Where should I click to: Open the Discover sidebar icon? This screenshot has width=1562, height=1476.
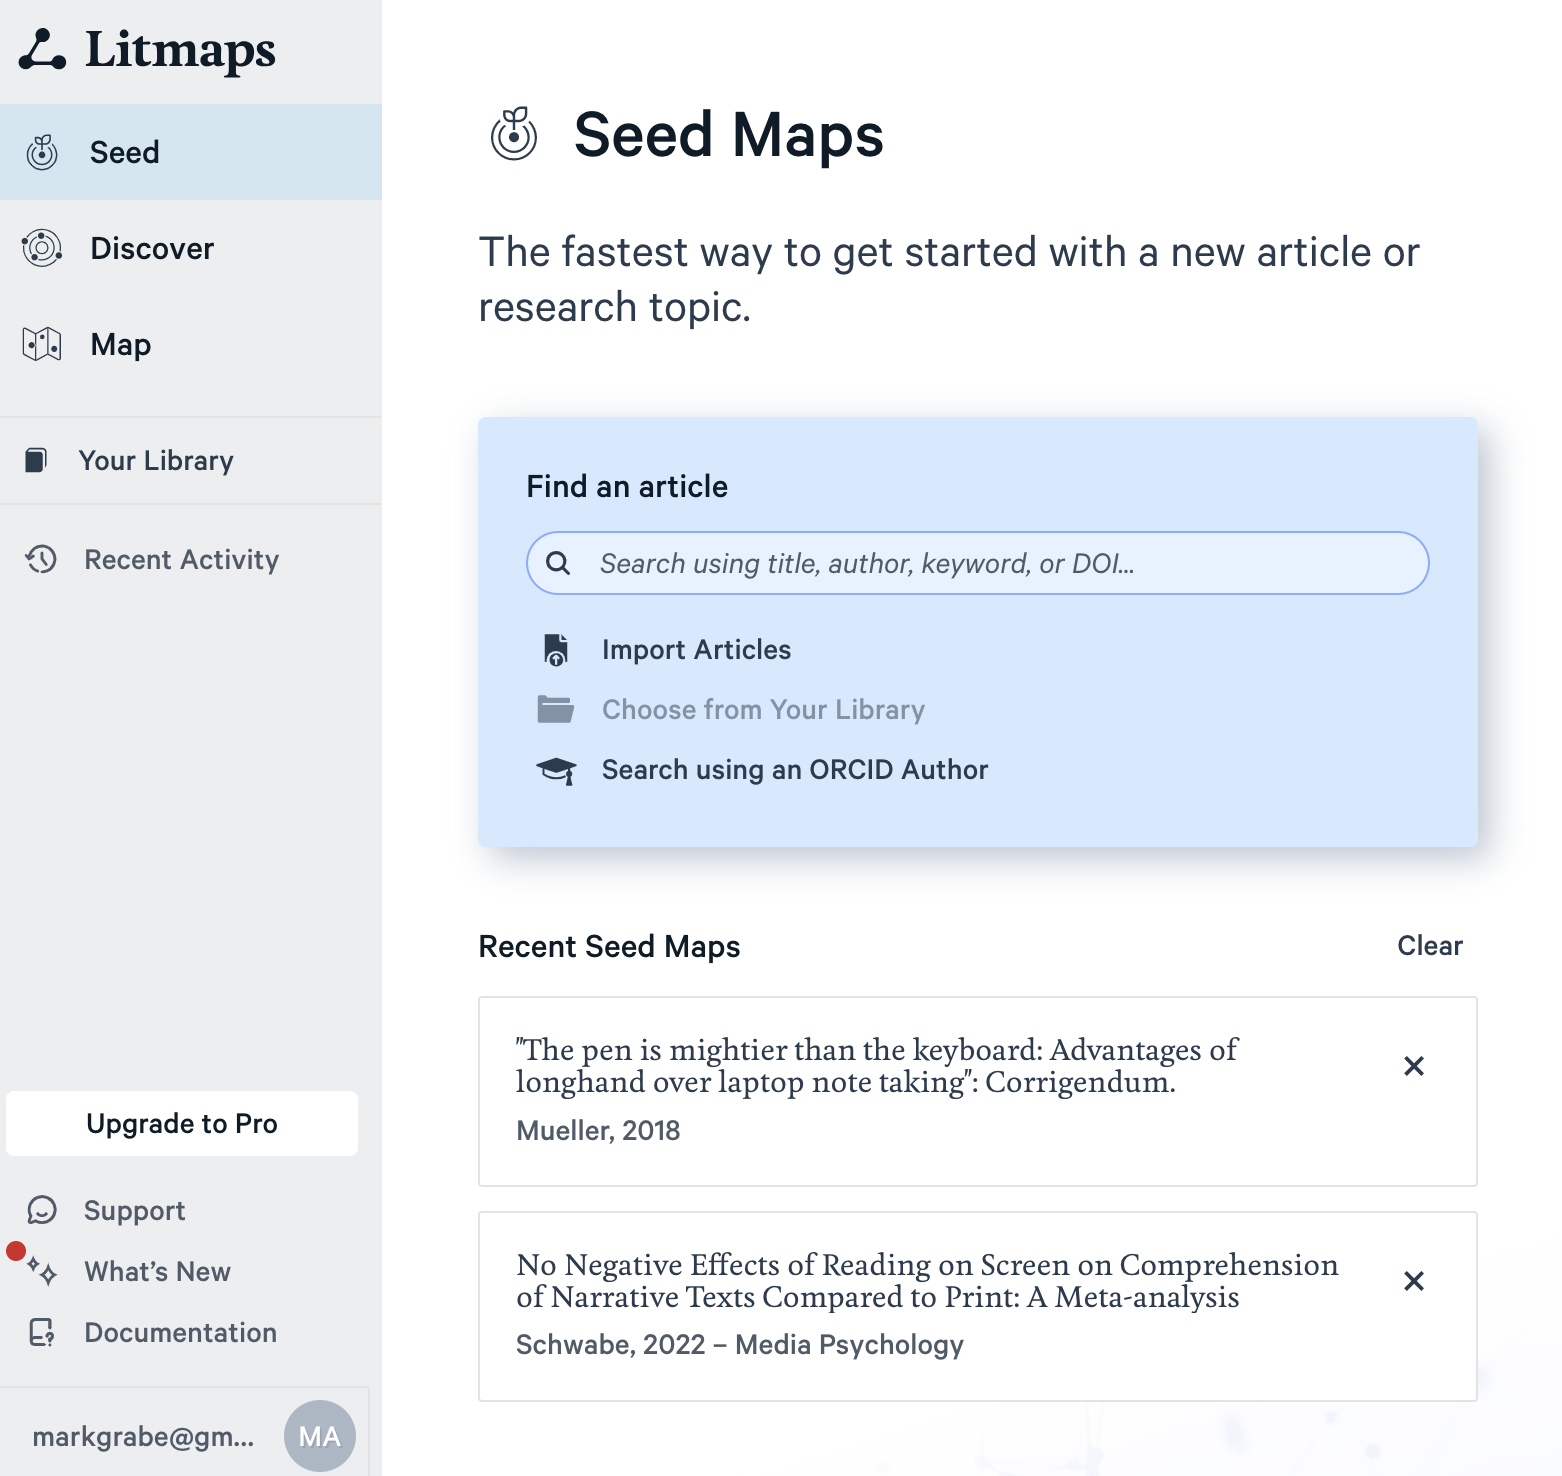coord(42,248)
